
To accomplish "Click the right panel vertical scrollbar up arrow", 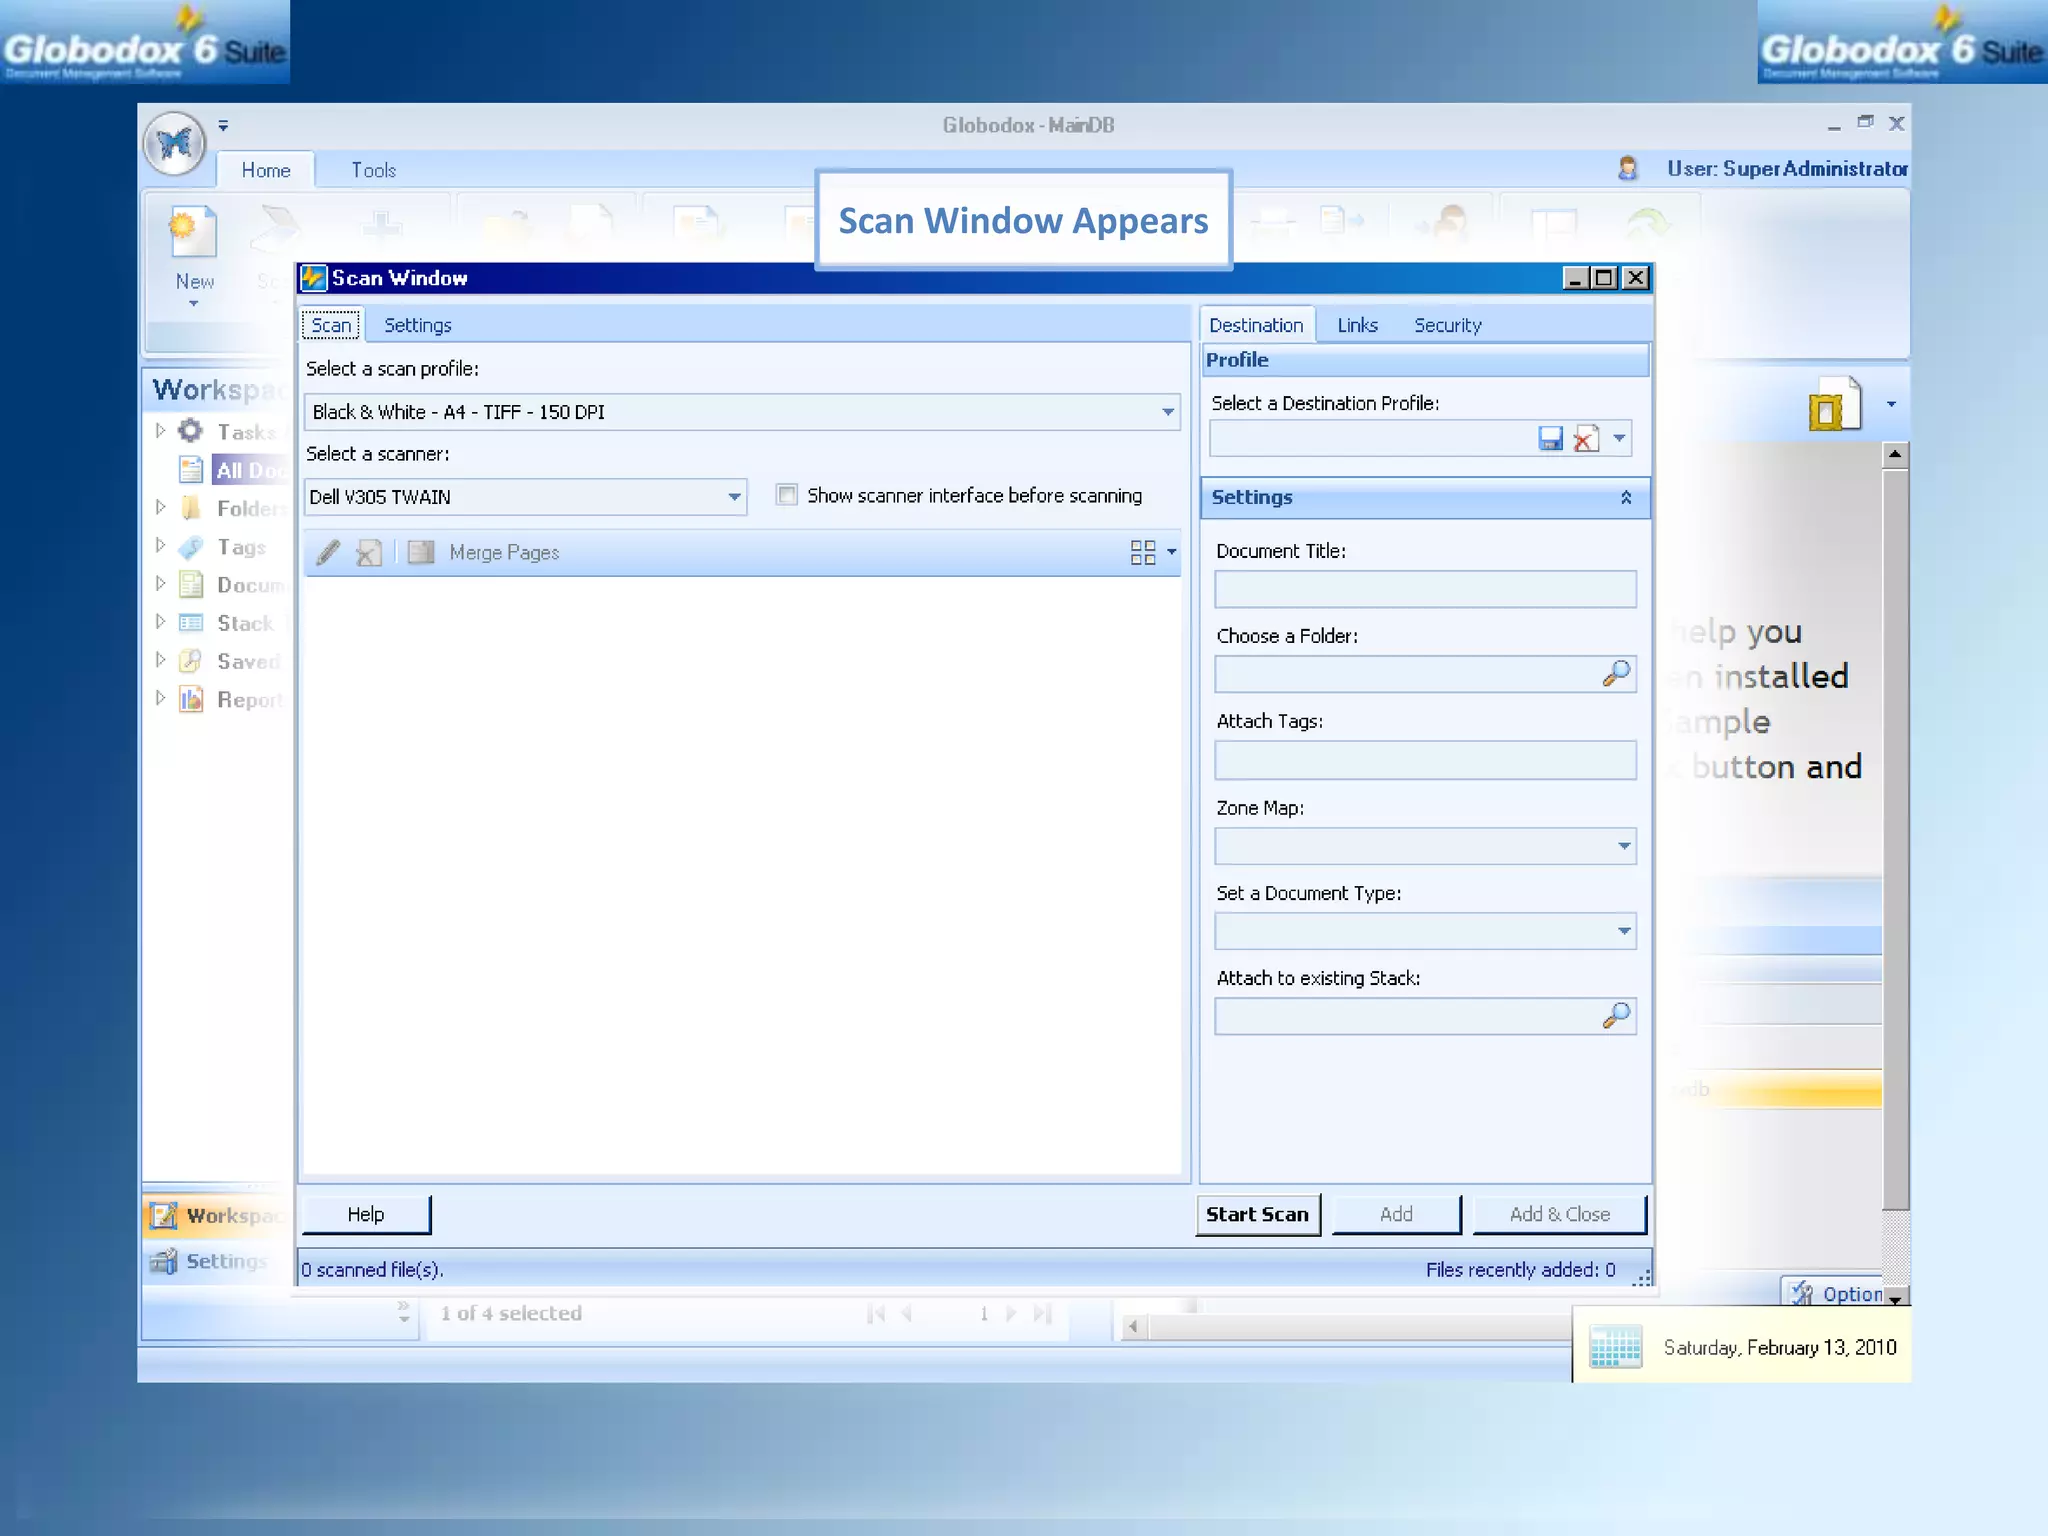I will tap(1895, 455).
